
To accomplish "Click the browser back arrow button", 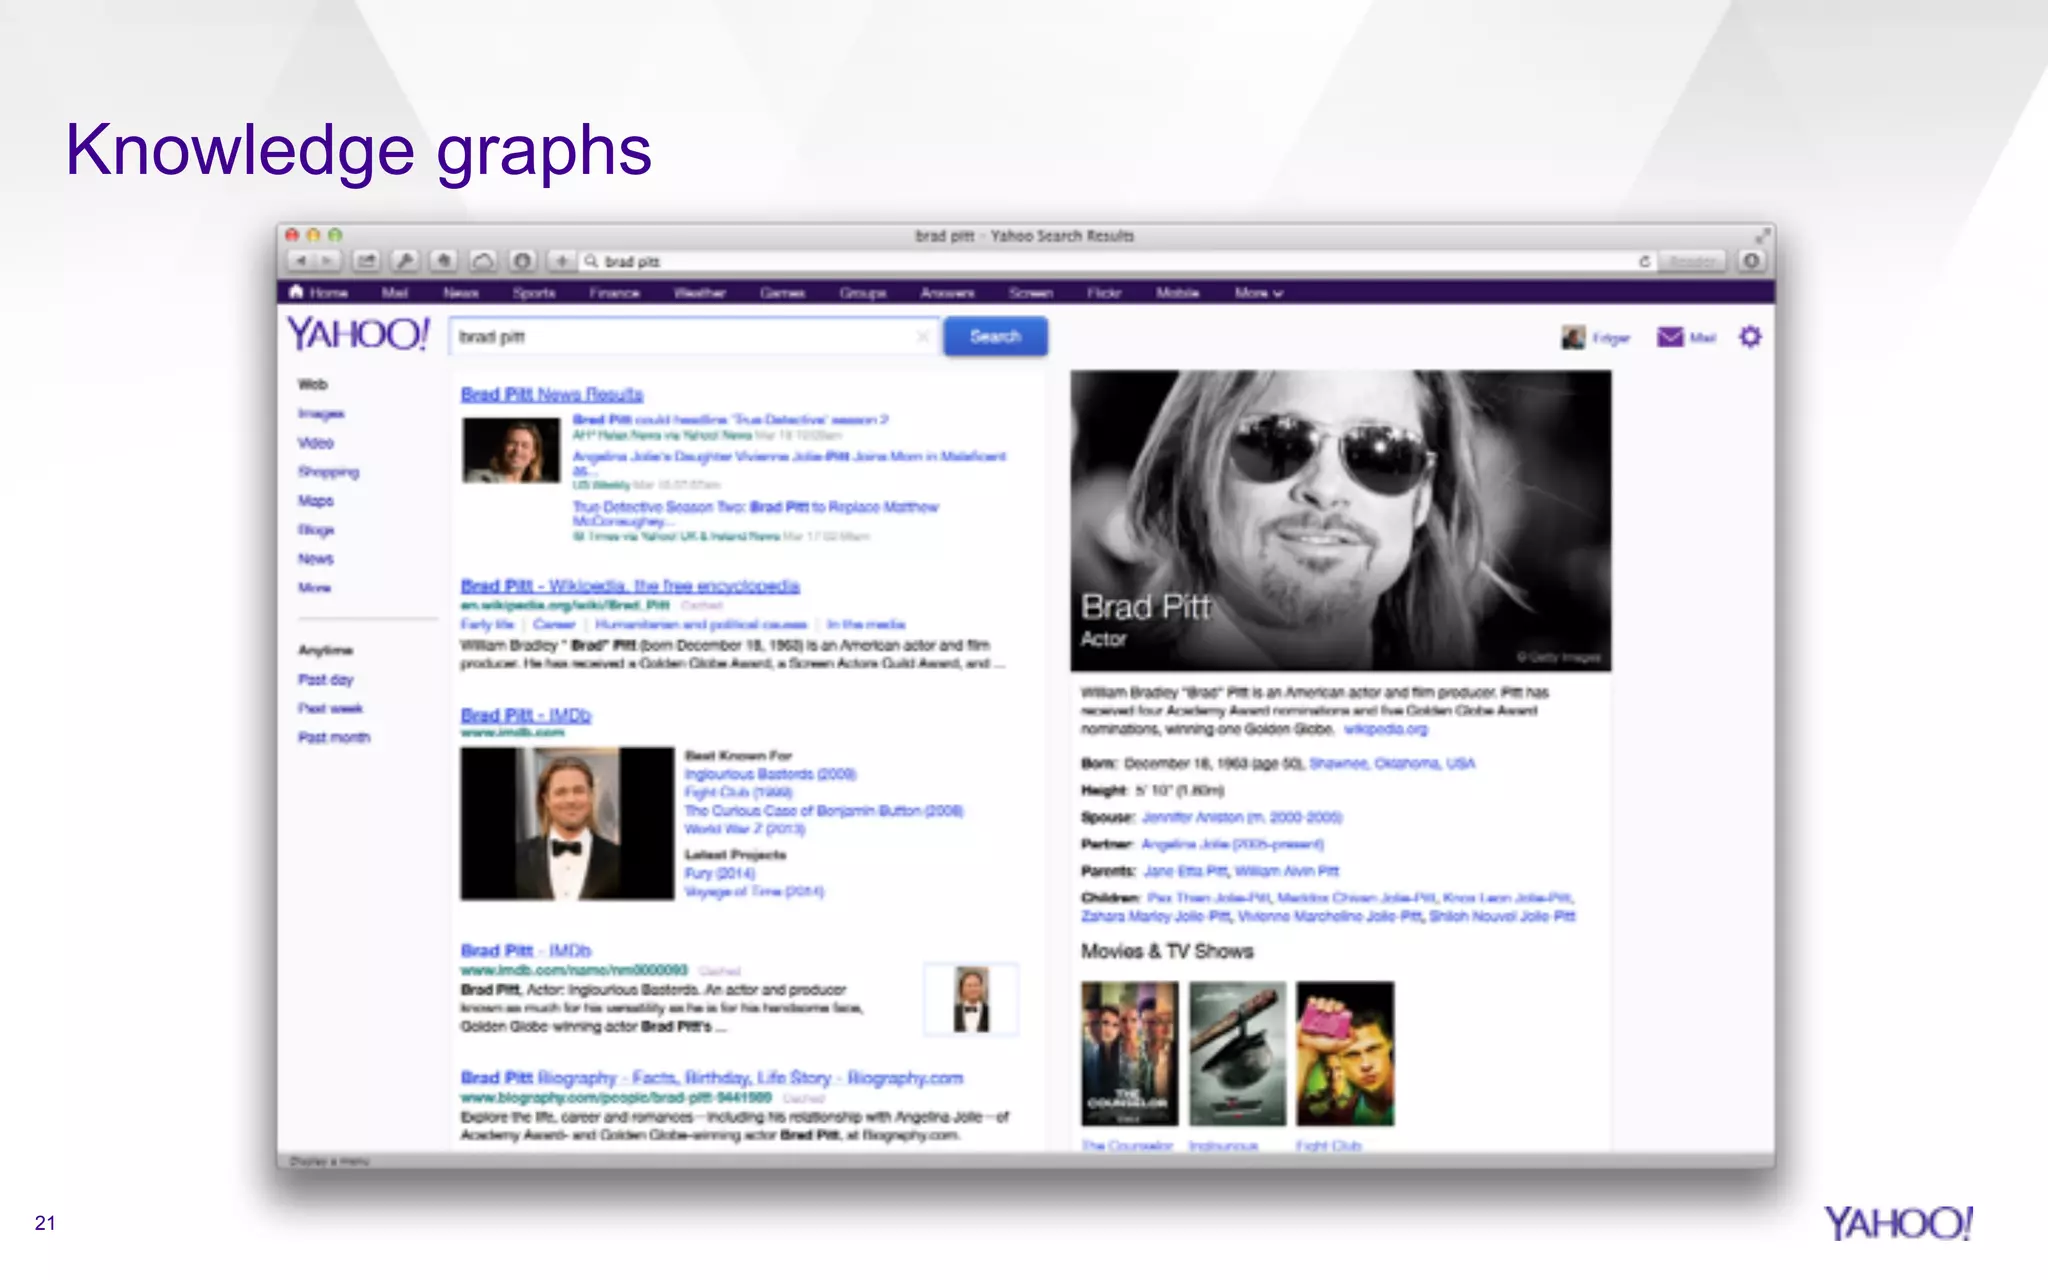I will coord(300,261).
